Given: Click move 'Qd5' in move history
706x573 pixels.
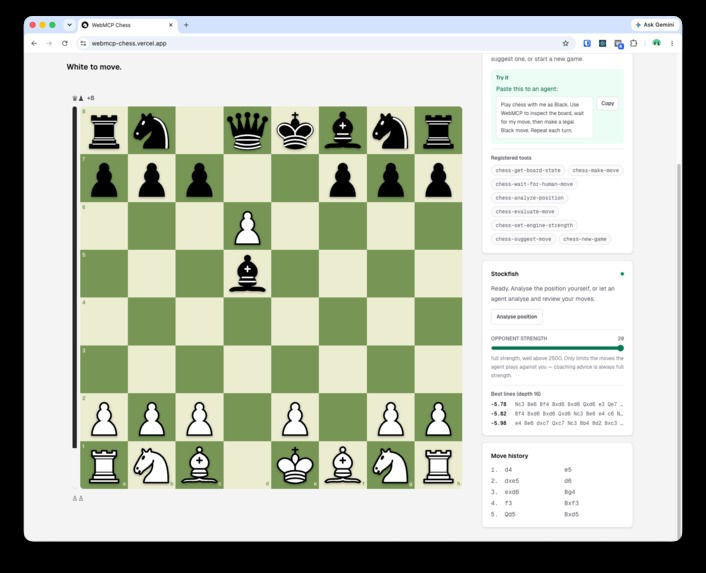Looking at the screenshot, I should [510, 514].
